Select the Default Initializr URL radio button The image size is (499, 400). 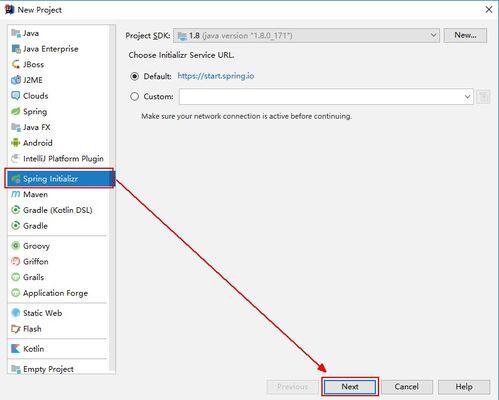(x=134, y=76)
